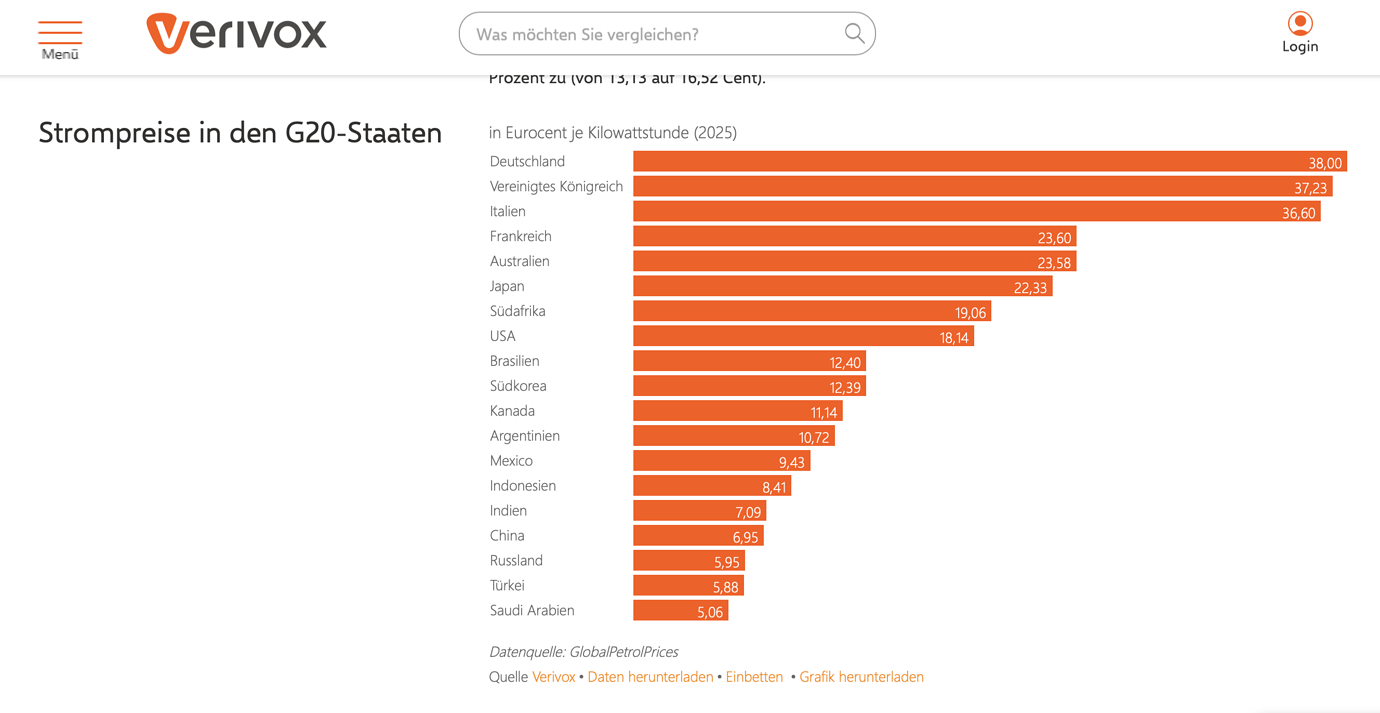Click the 'Einbetten' link

click(x=754, y=677)
